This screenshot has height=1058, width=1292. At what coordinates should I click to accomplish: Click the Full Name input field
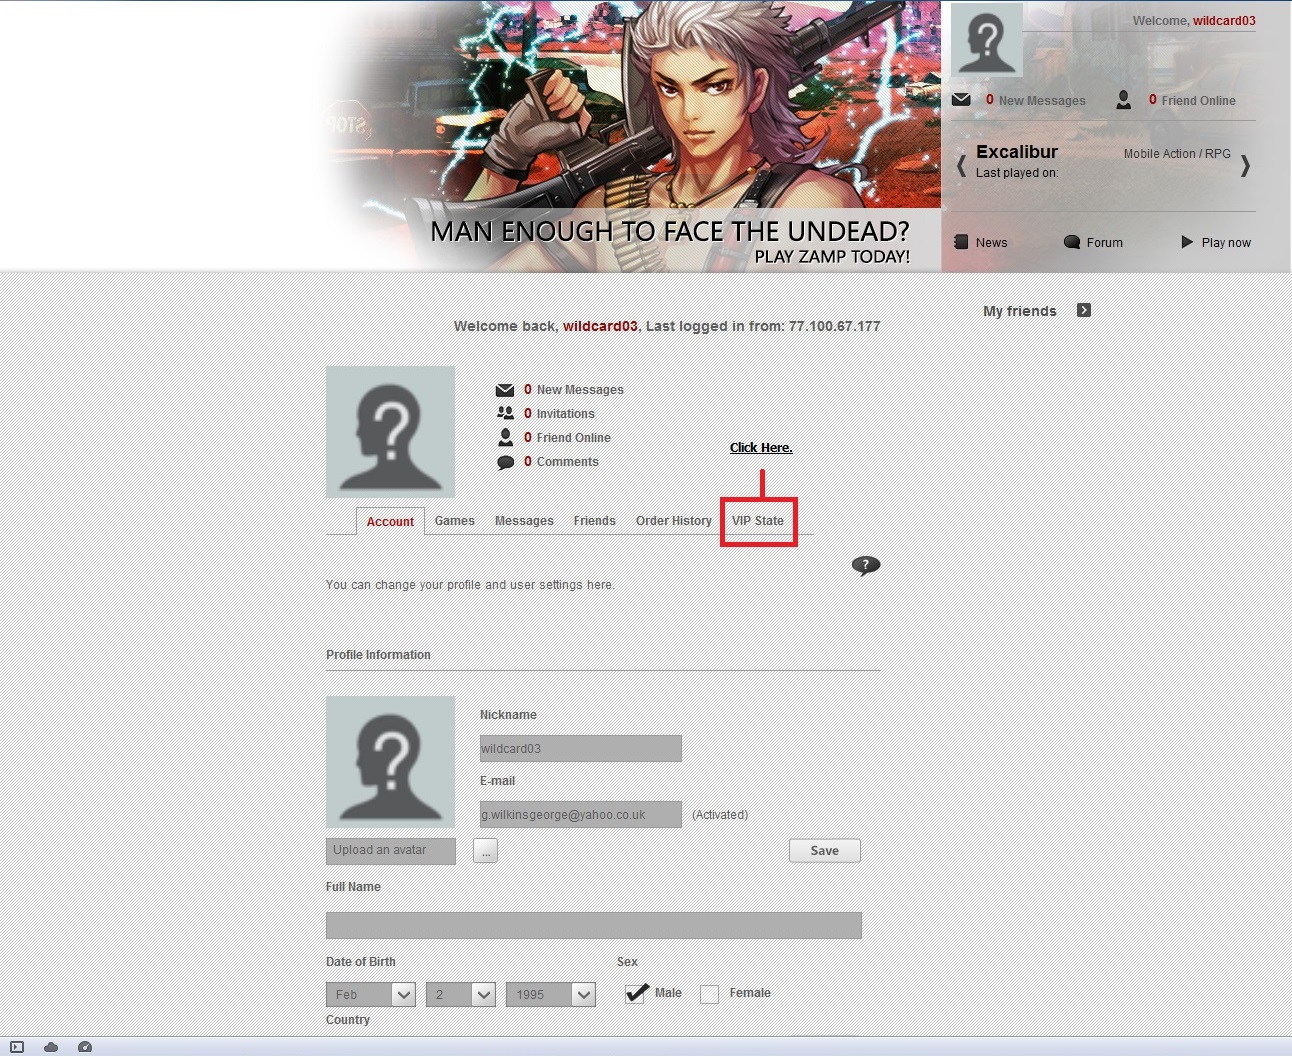pyautogui.click(x=593, y=925)
